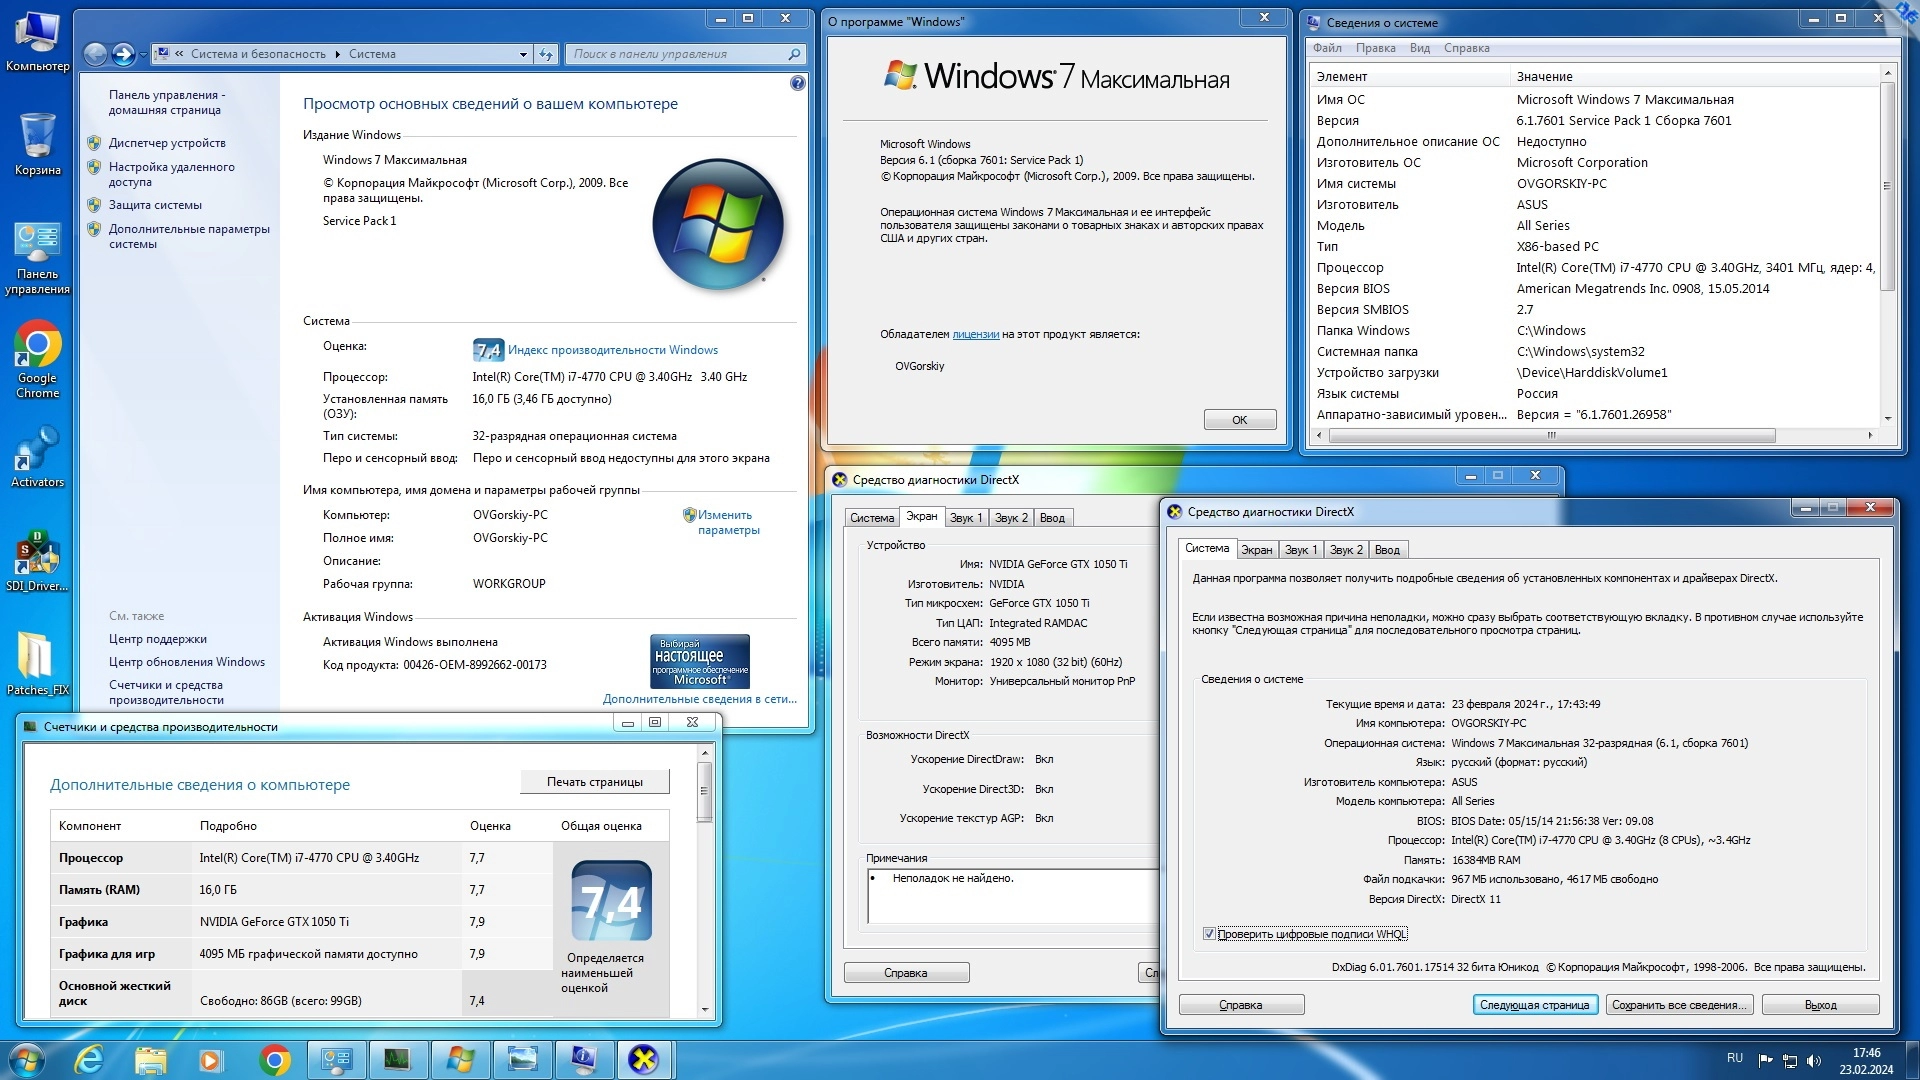Click the RU language indicator in tray
Image resolution: width=1920 pixels, height=1080 pixels.
1734,1058
